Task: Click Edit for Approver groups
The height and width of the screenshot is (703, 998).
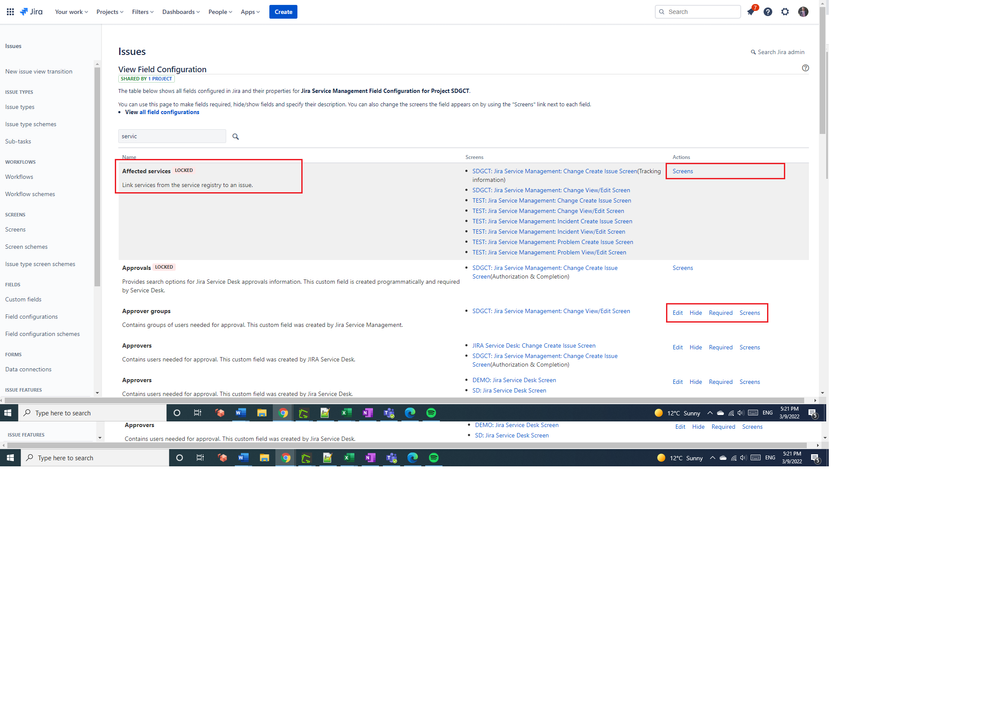Action: (677, 313)
